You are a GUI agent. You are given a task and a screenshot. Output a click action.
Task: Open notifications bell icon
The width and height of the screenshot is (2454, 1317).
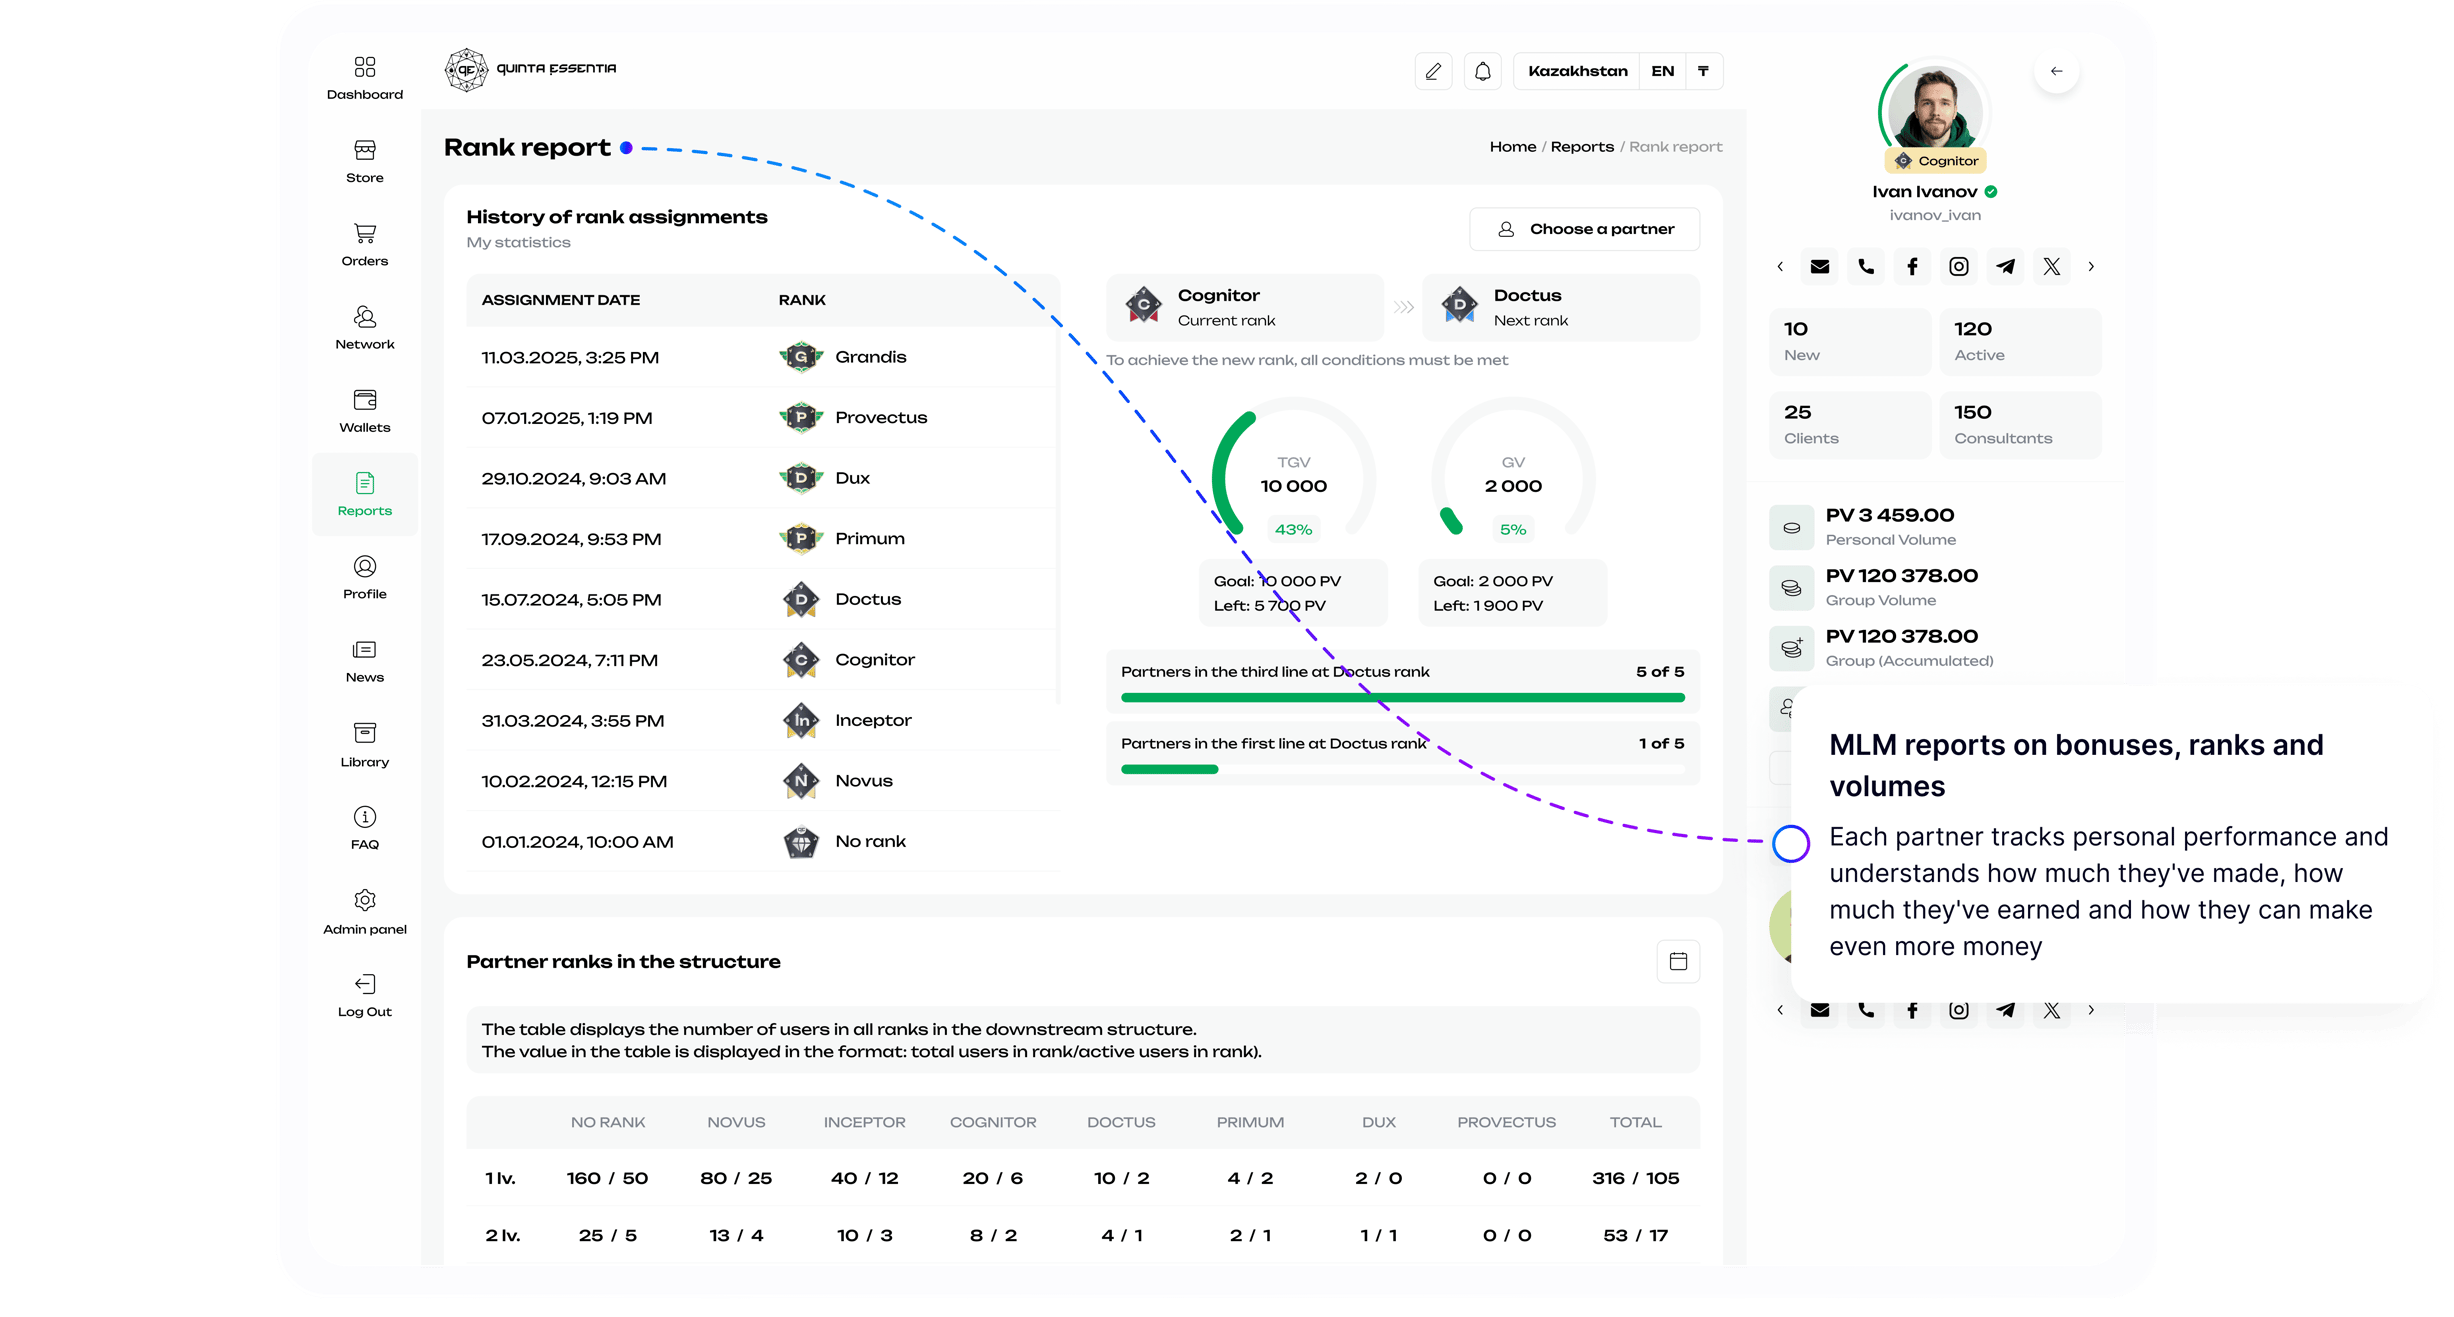[1483, 71]
